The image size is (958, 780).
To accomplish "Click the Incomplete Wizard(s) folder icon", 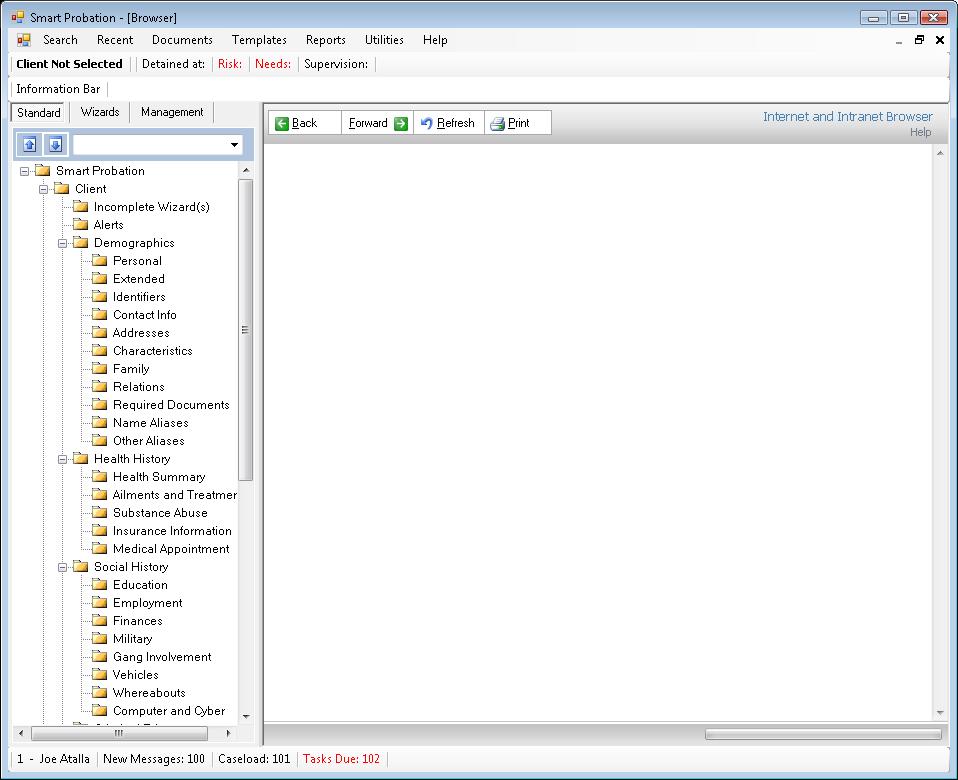I will coord(81,206).
